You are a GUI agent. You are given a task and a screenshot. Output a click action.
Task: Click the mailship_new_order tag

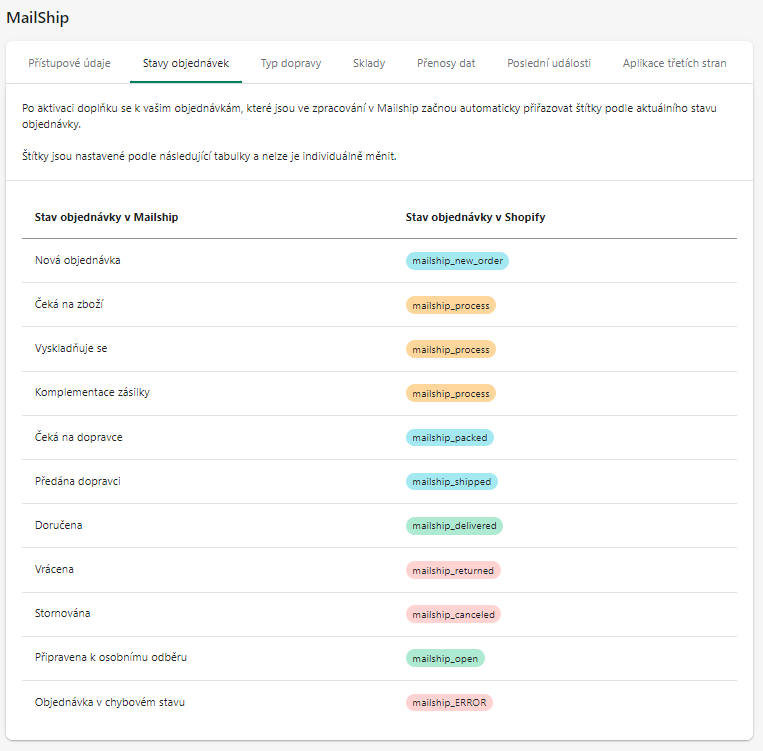point(457,261)
